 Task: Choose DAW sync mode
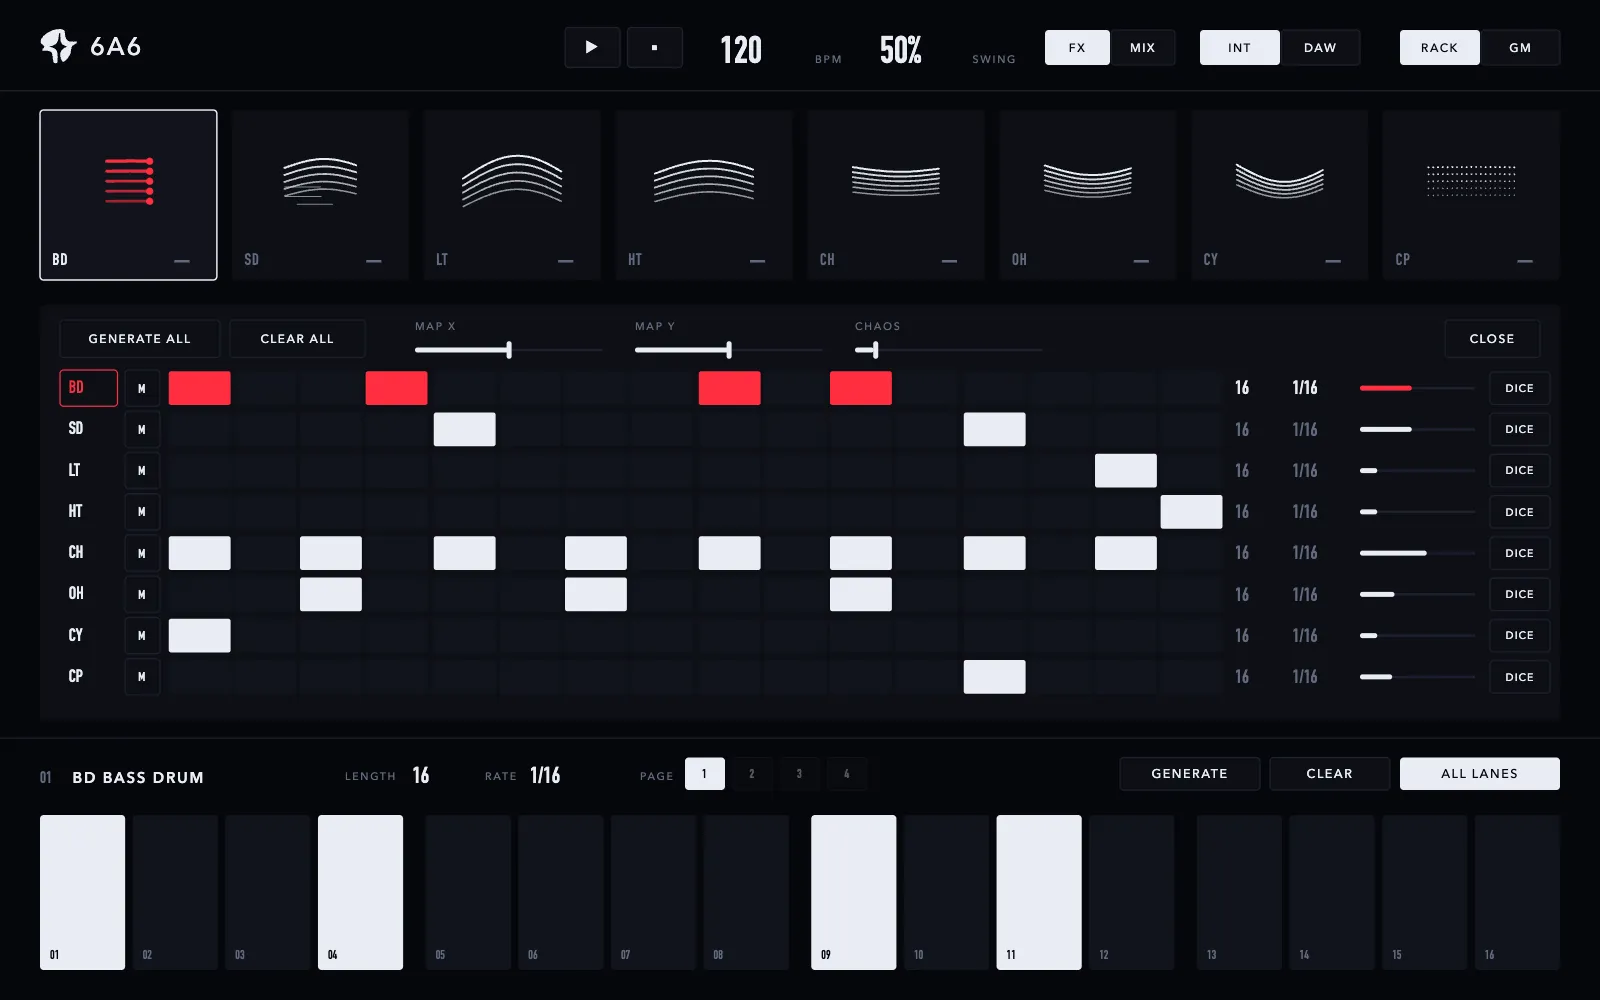pos(1320,47)
